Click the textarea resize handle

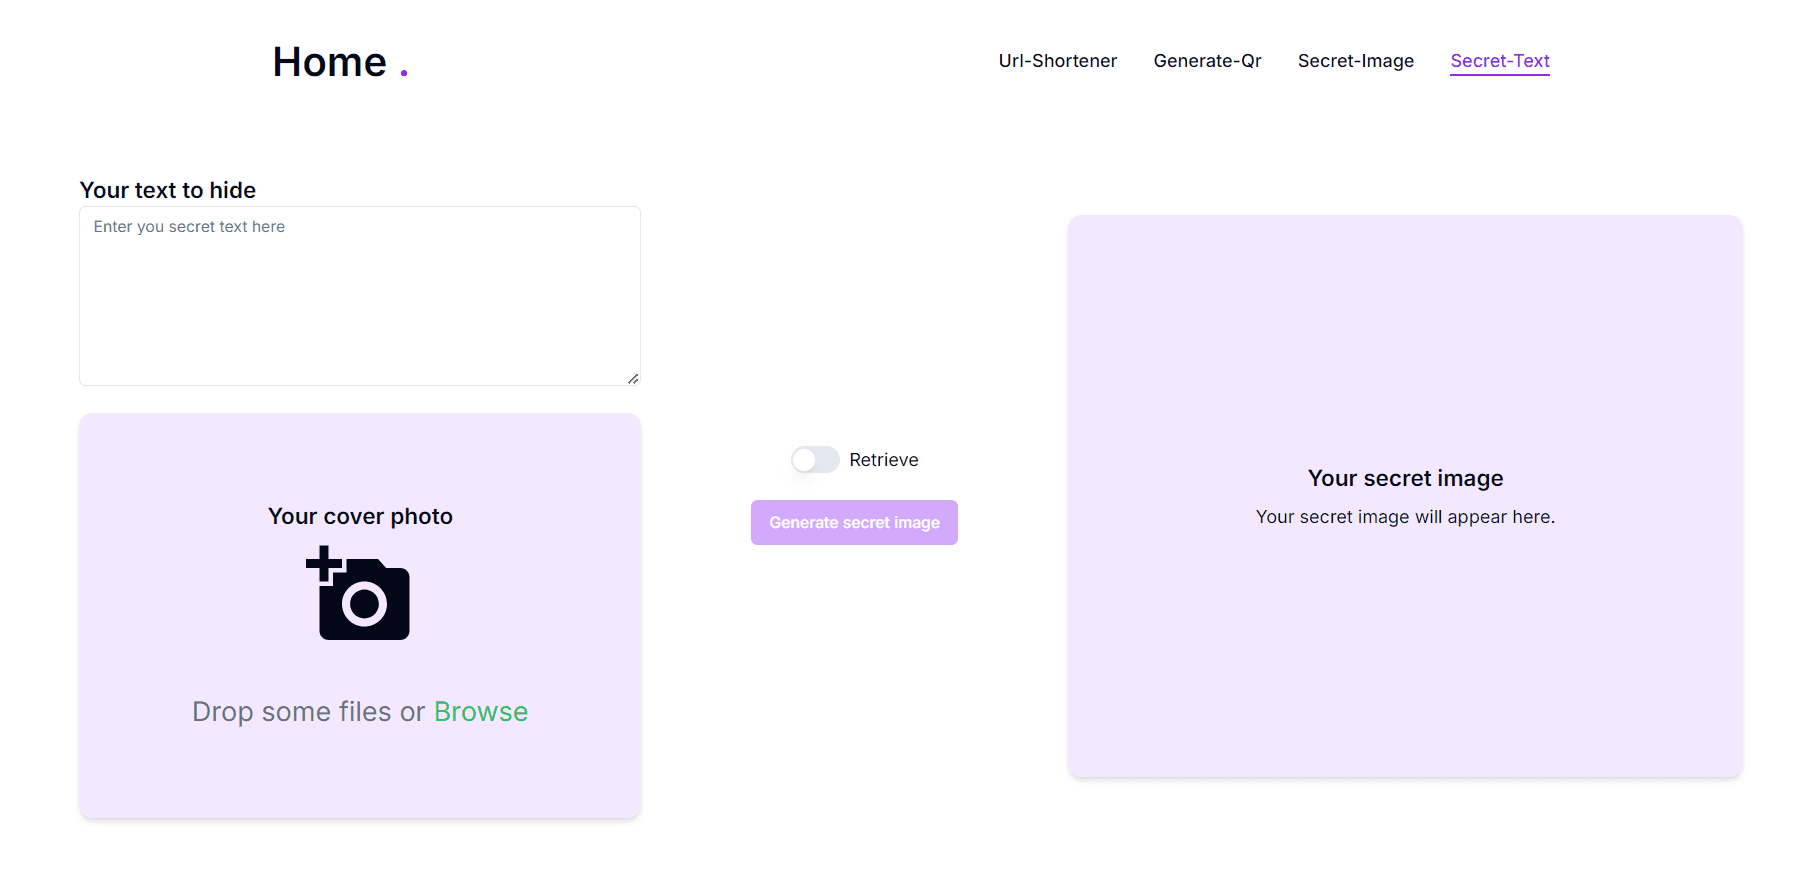tap(633, 378)
